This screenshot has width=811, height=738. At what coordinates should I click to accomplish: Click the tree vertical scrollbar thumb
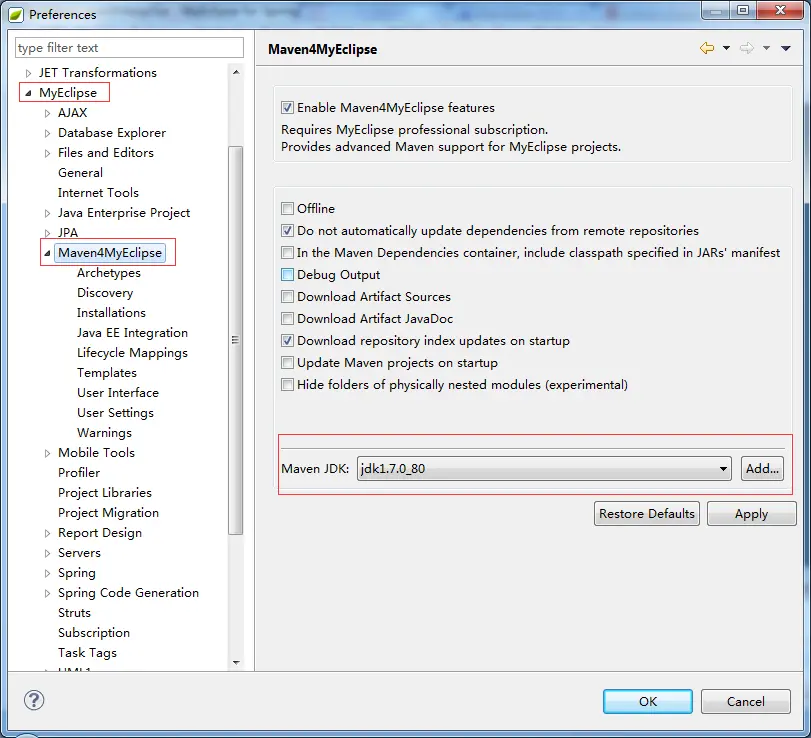[x=235, y=340]
